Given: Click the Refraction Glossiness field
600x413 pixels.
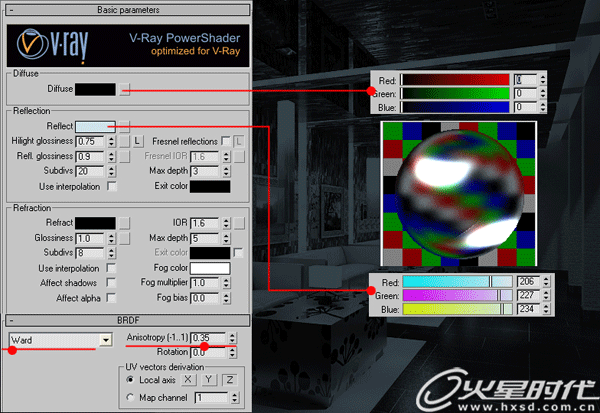Looking at the screenshot, I should [90, 238].
